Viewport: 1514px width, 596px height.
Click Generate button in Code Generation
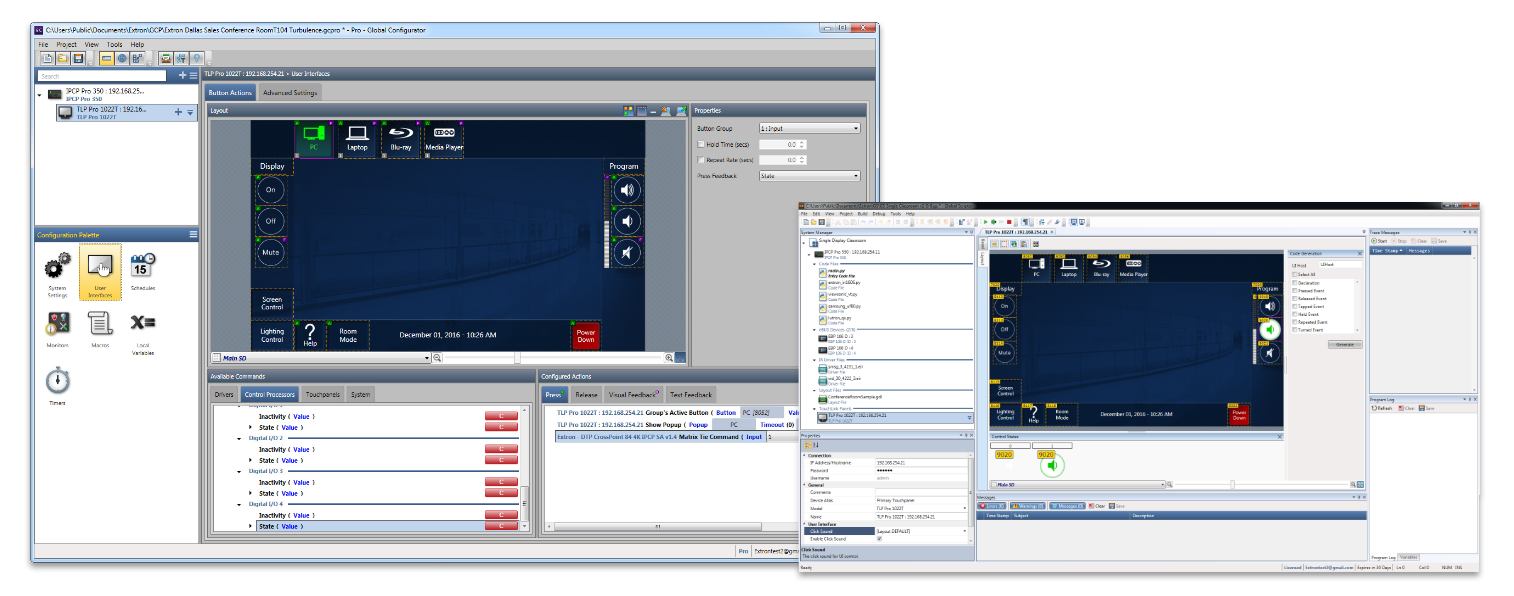pyautogui.click(x=1345, y=344)
